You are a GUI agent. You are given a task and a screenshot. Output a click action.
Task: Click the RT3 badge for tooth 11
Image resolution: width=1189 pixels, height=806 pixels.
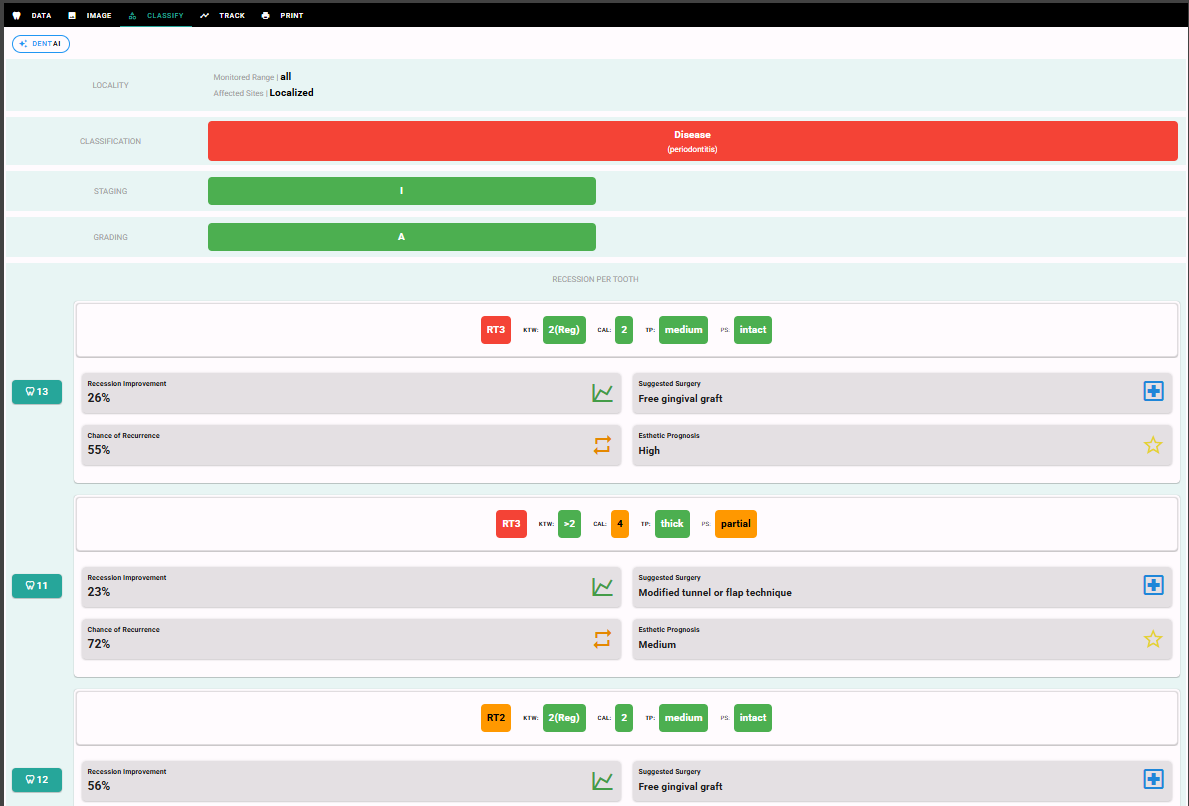[x=511, y=524]
